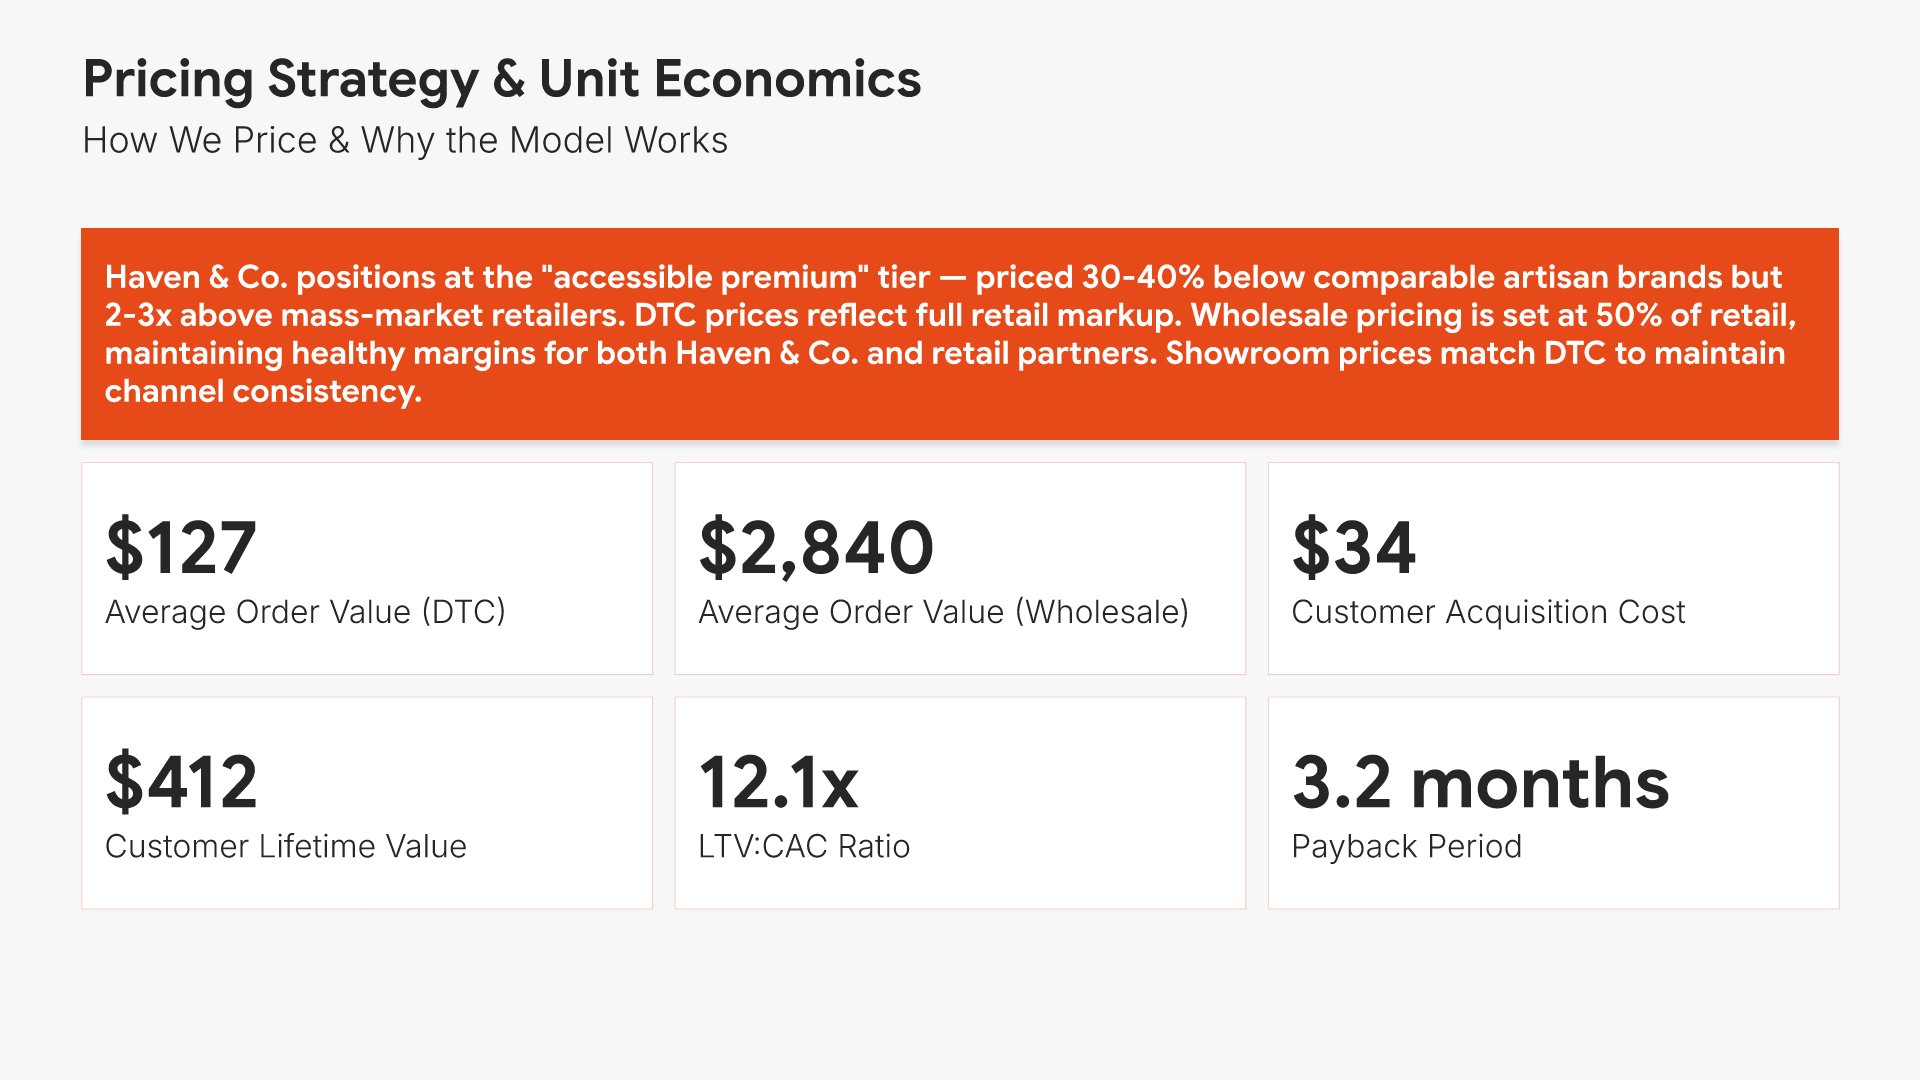This screenshot has height=1080, width=1920.
Task: Click the $34 metric value
Action: [1353, 548]
